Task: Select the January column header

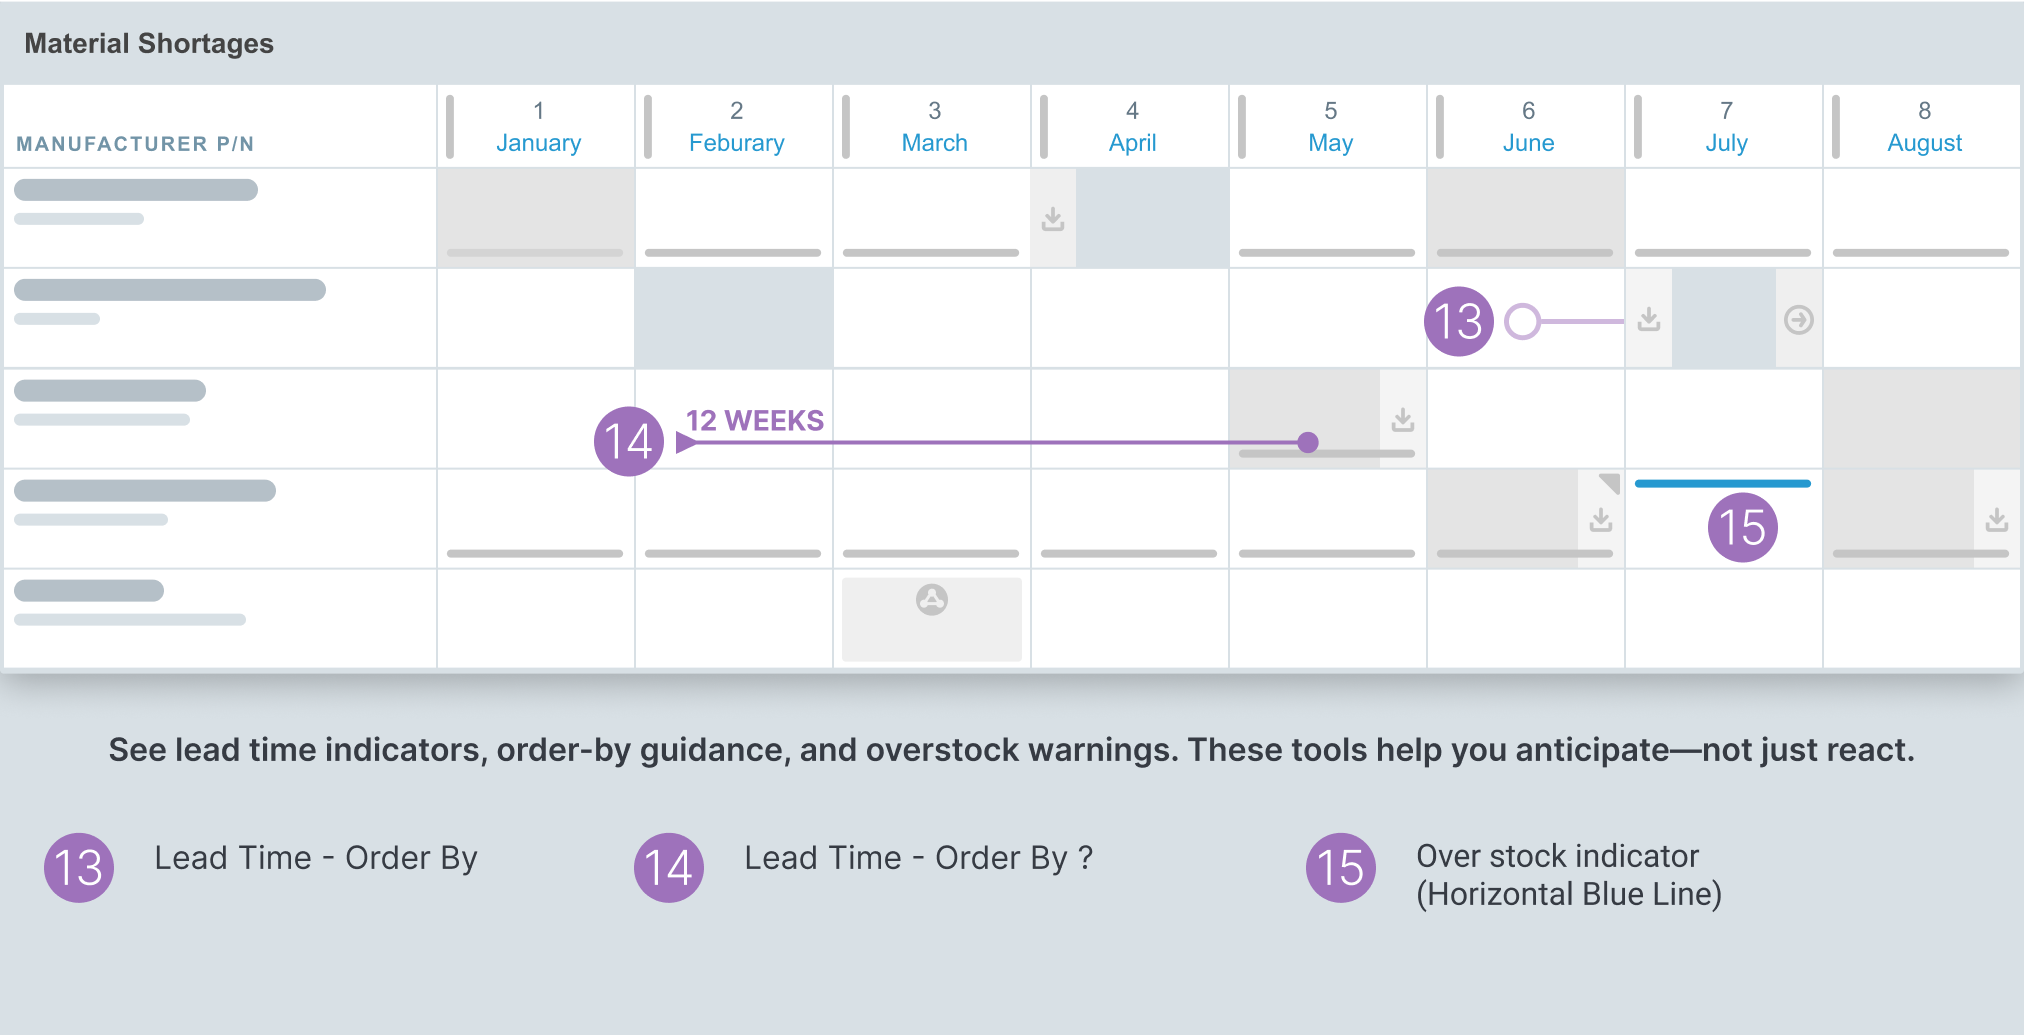Action: pyautogui.click(x=538, y=128)
